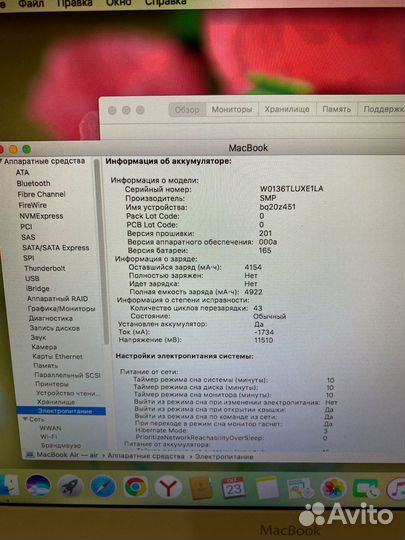
Task: Select Аппаратный RAID item
Action: pyautogui.click(x=58, y=299)
